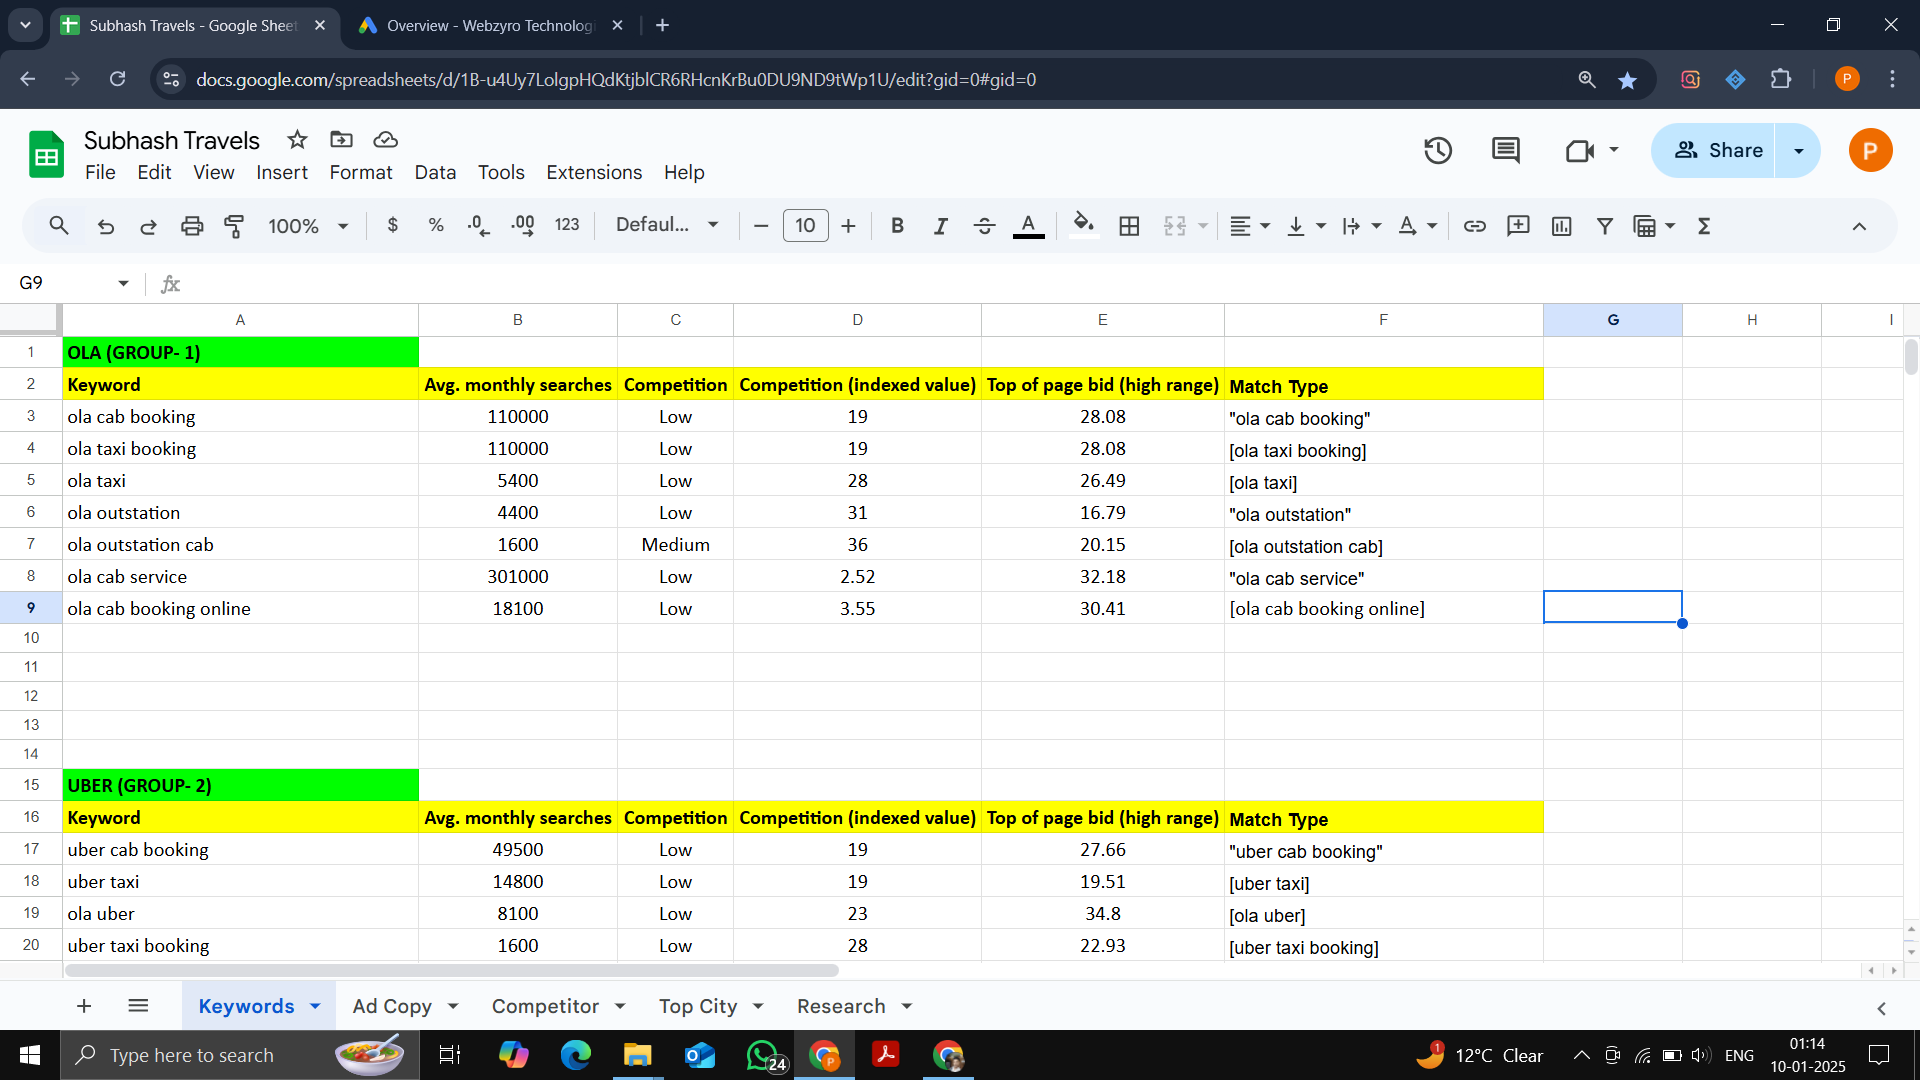Hide the menus with the caret
This screenshot has width=1920, height=1080.
click(x=1859, y=226)
